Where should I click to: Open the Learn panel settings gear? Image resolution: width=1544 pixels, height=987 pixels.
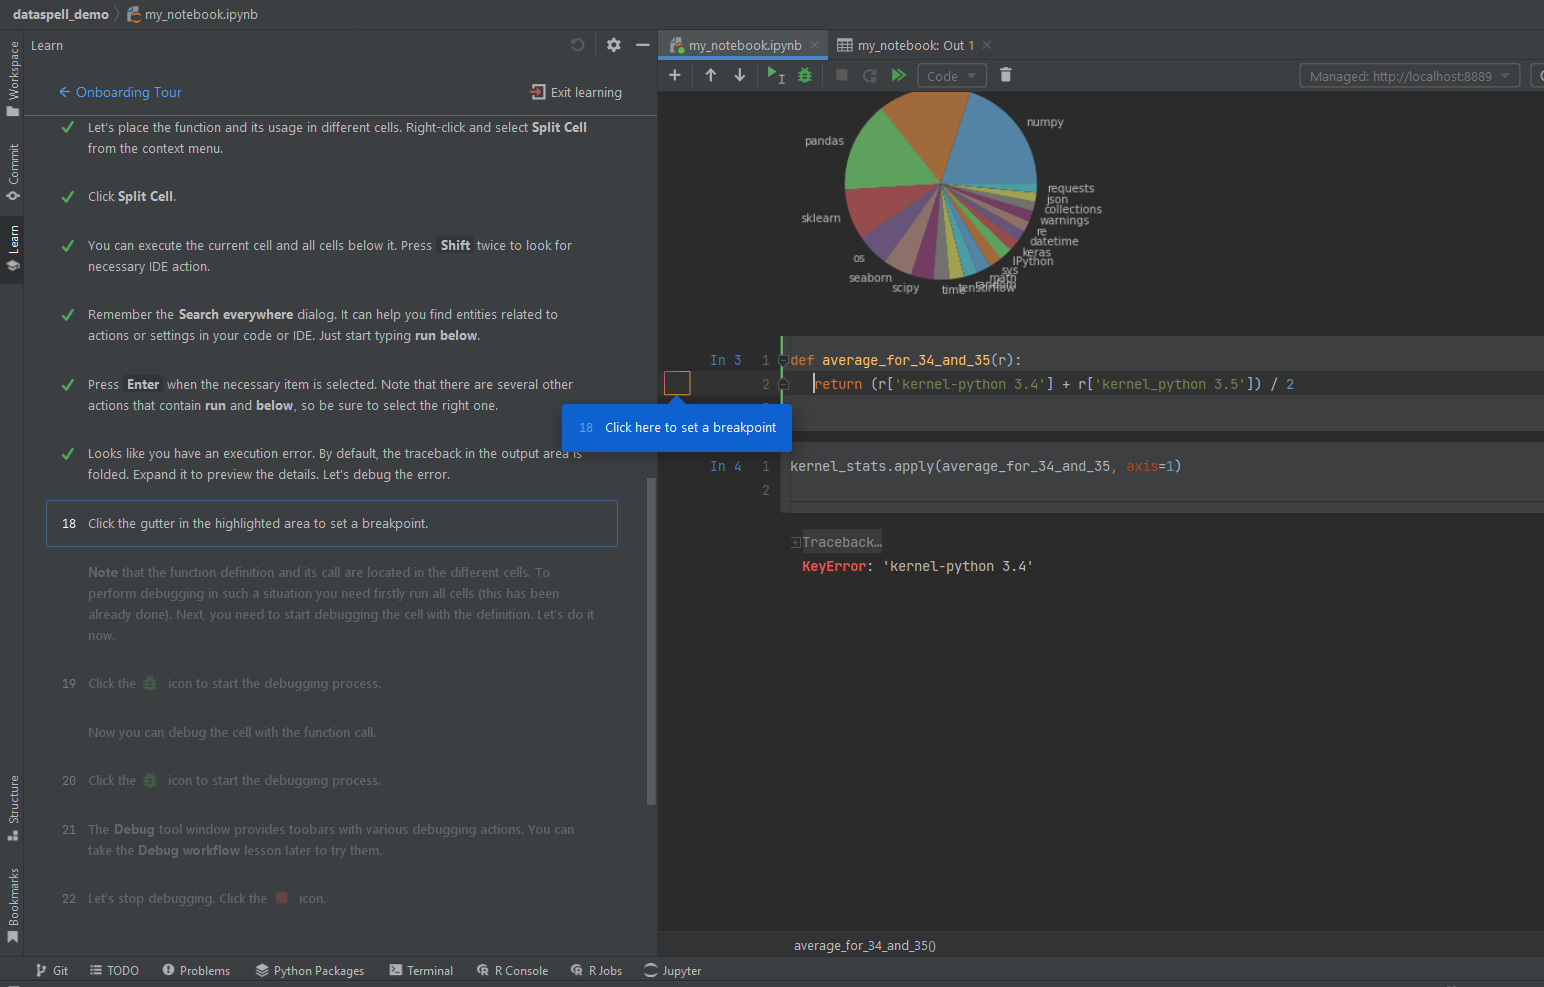[613, 45]
